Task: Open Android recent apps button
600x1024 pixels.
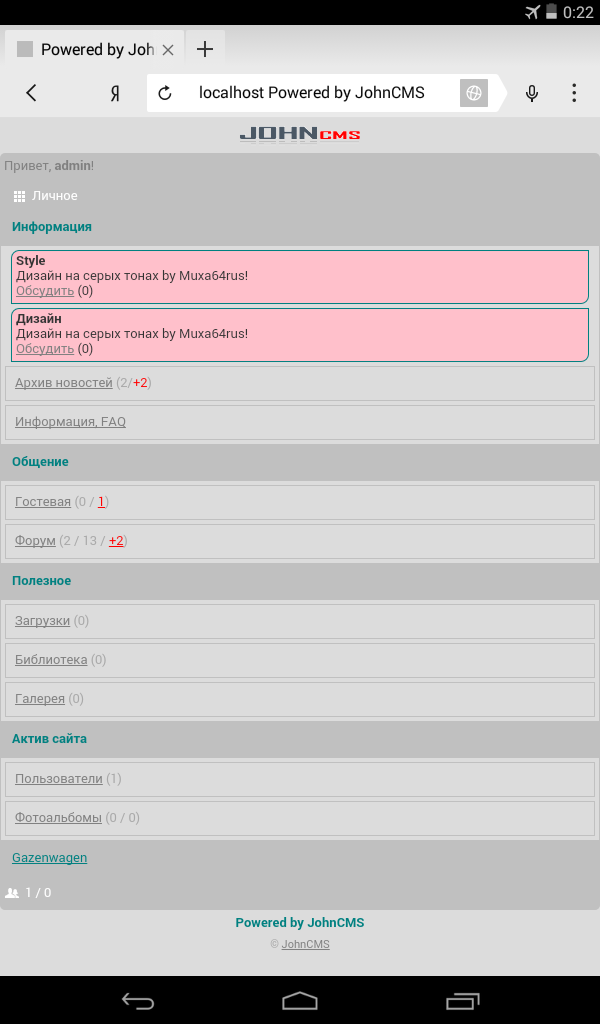Action: (x=462, y=1000)
